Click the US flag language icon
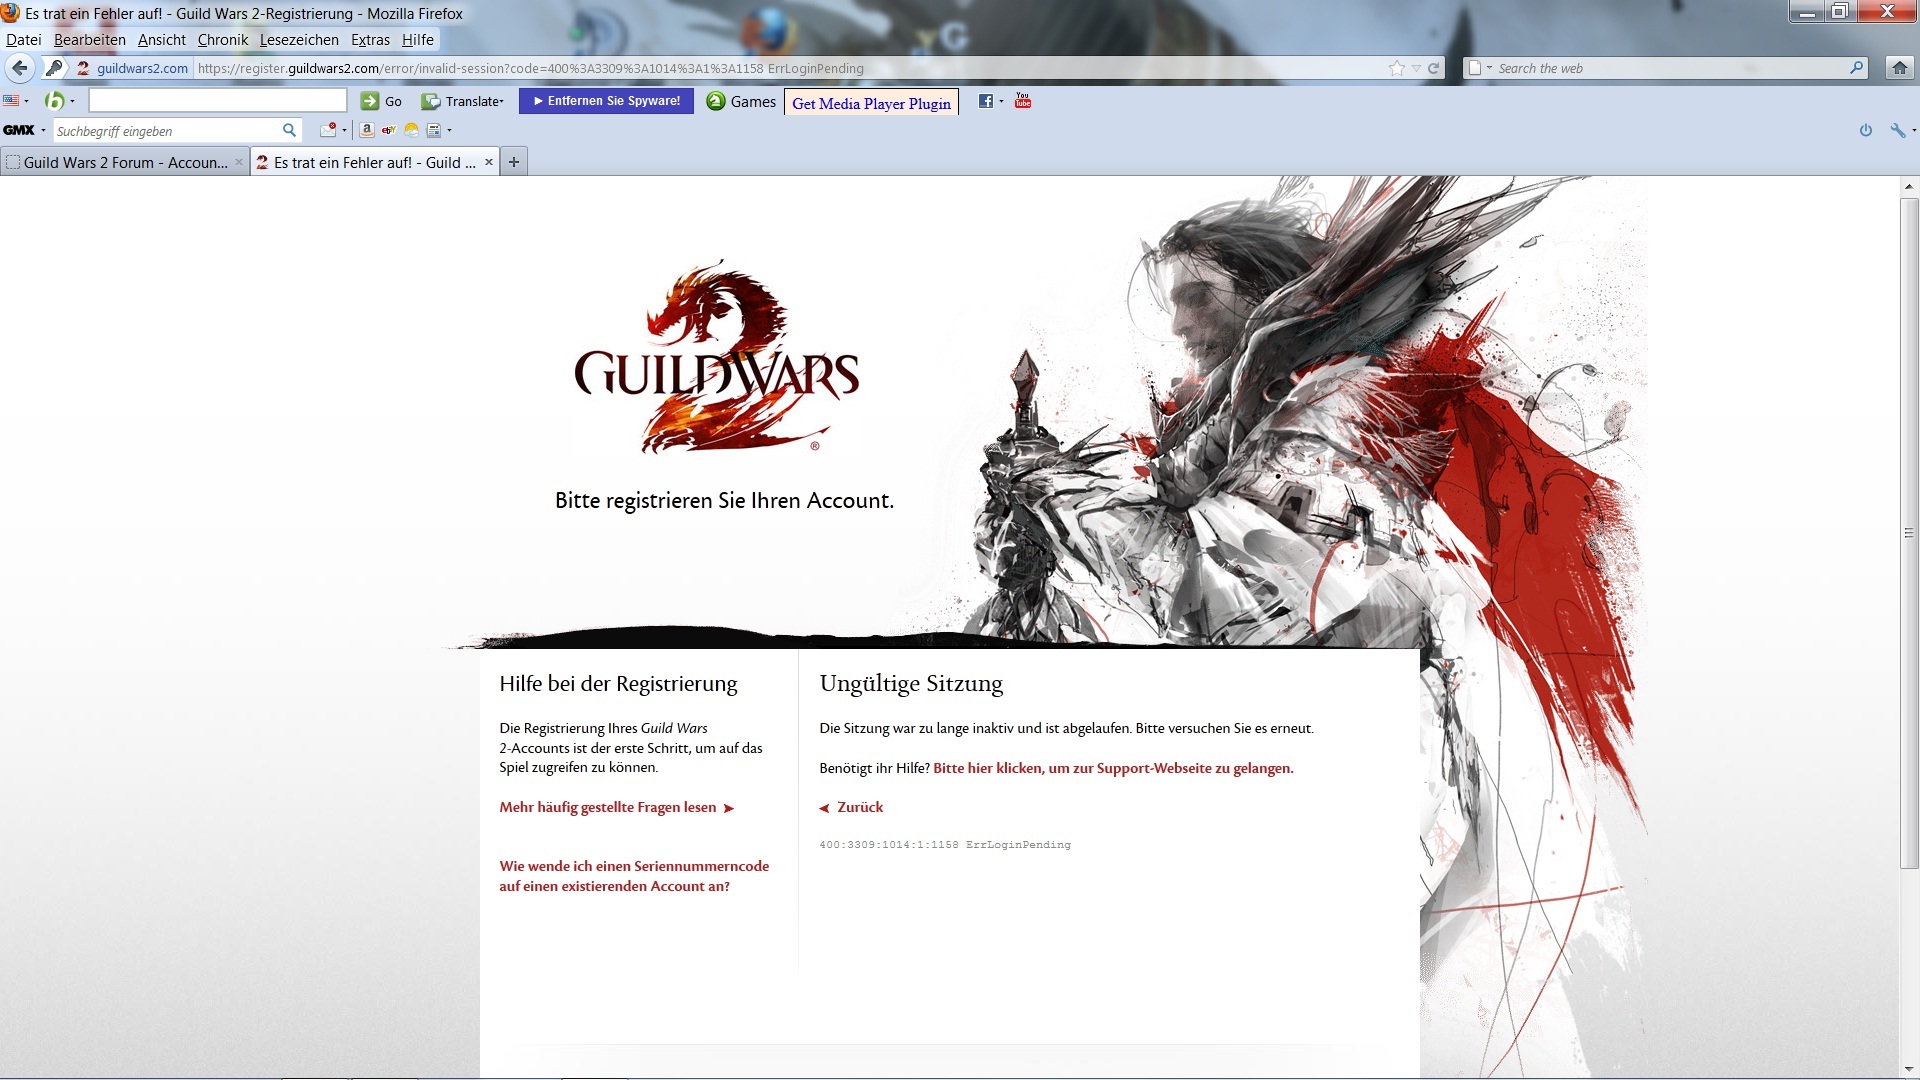This screenshot has width=1920, height=1080. [x=11, y=101]
